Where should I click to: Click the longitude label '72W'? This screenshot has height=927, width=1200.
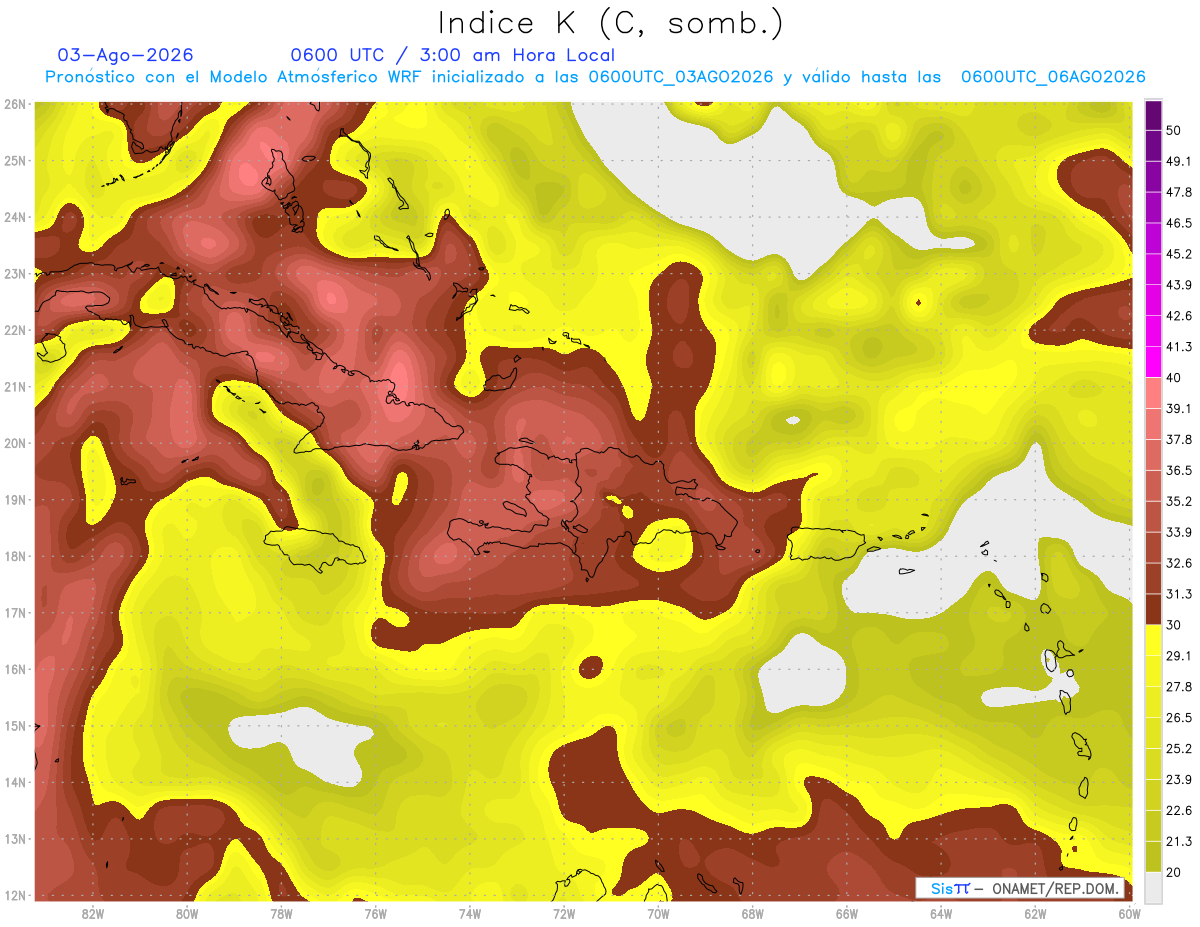(x=564, y=913)
